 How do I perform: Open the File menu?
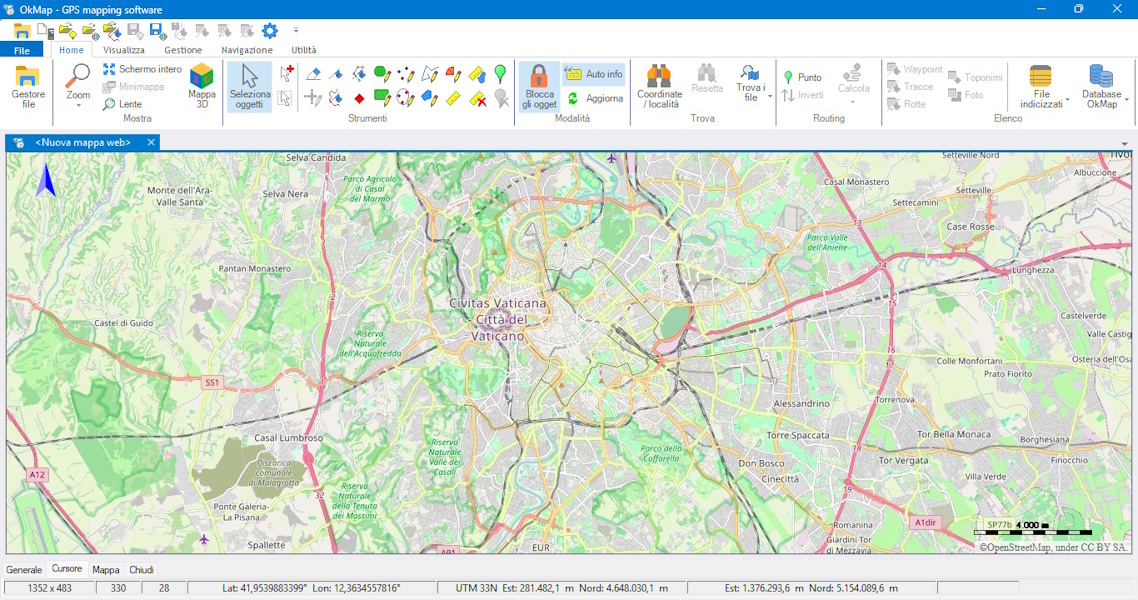pos(22,50)
